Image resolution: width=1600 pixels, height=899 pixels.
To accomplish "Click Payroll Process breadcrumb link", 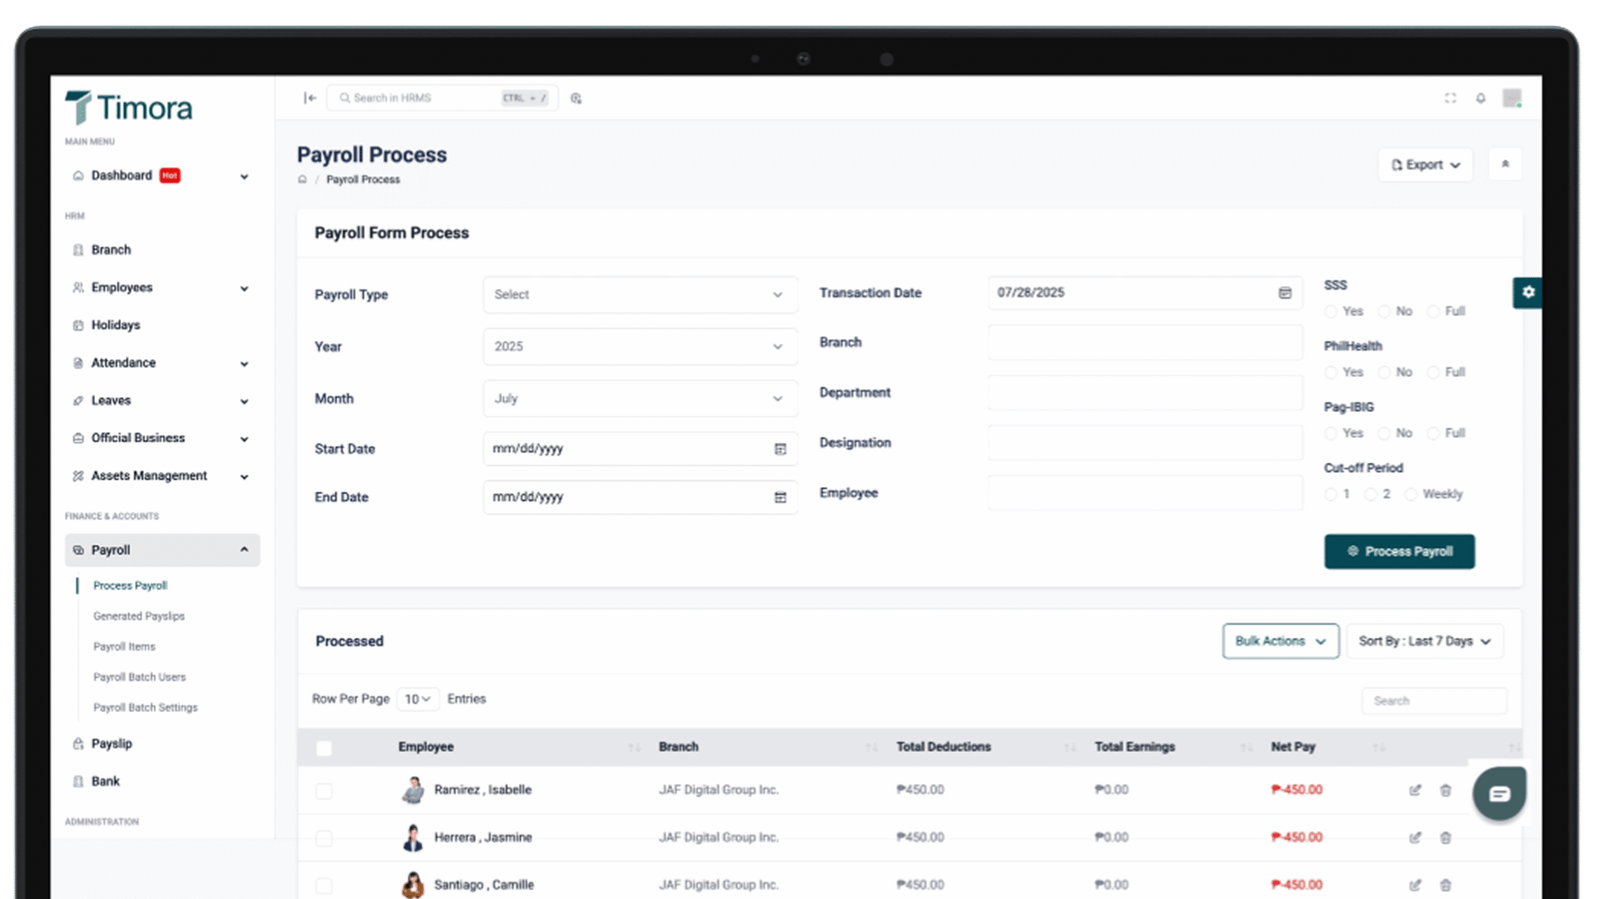I will click(x=363, y=180).
